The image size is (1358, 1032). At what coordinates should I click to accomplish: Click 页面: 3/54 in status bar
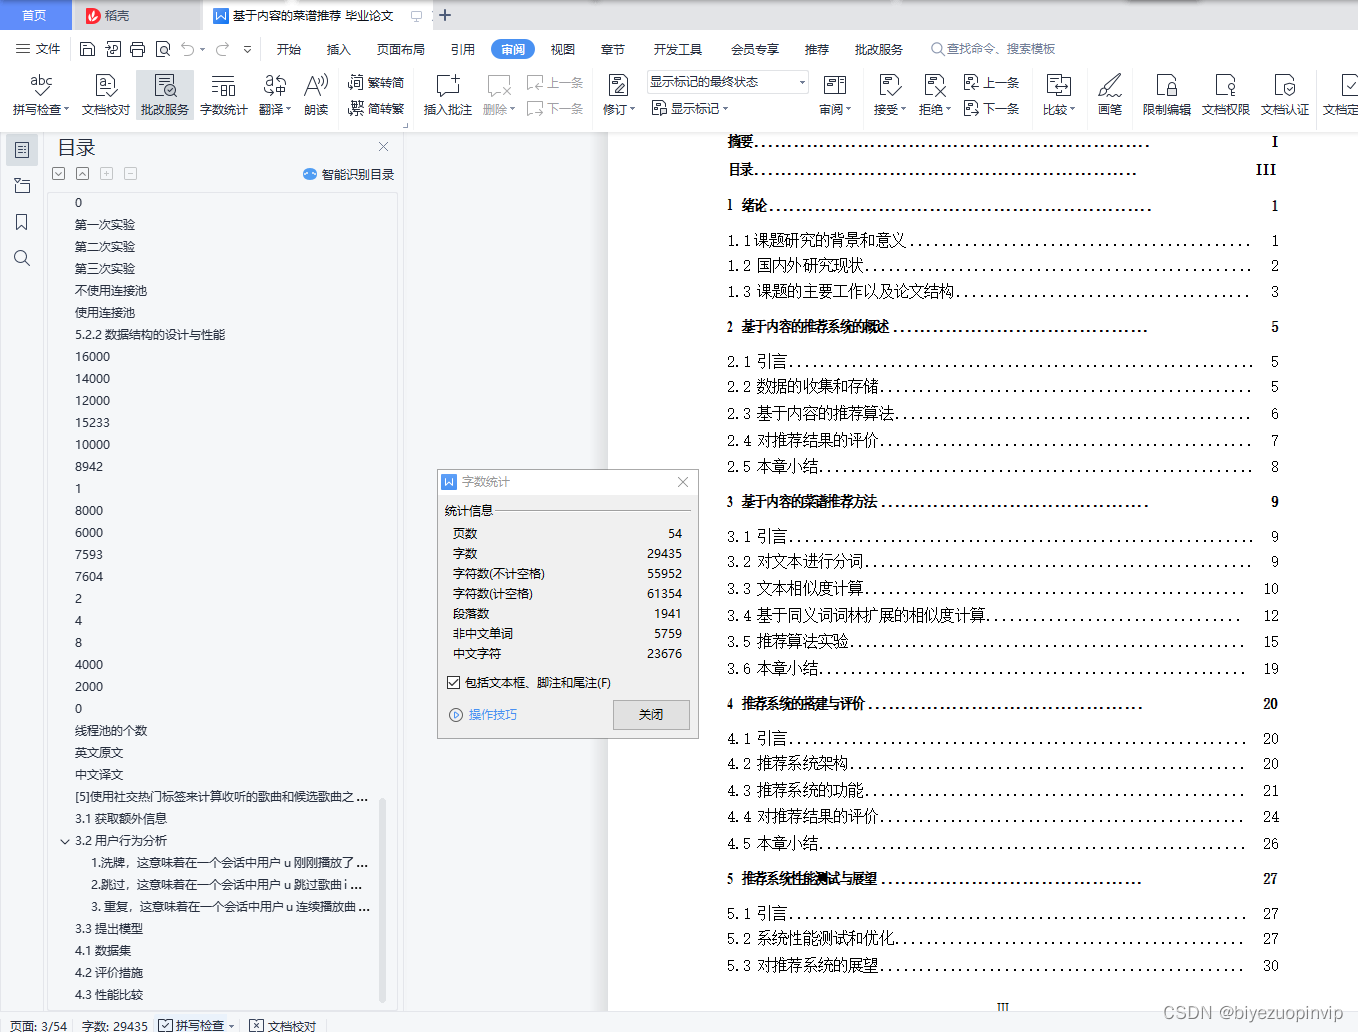(39, 1025)
